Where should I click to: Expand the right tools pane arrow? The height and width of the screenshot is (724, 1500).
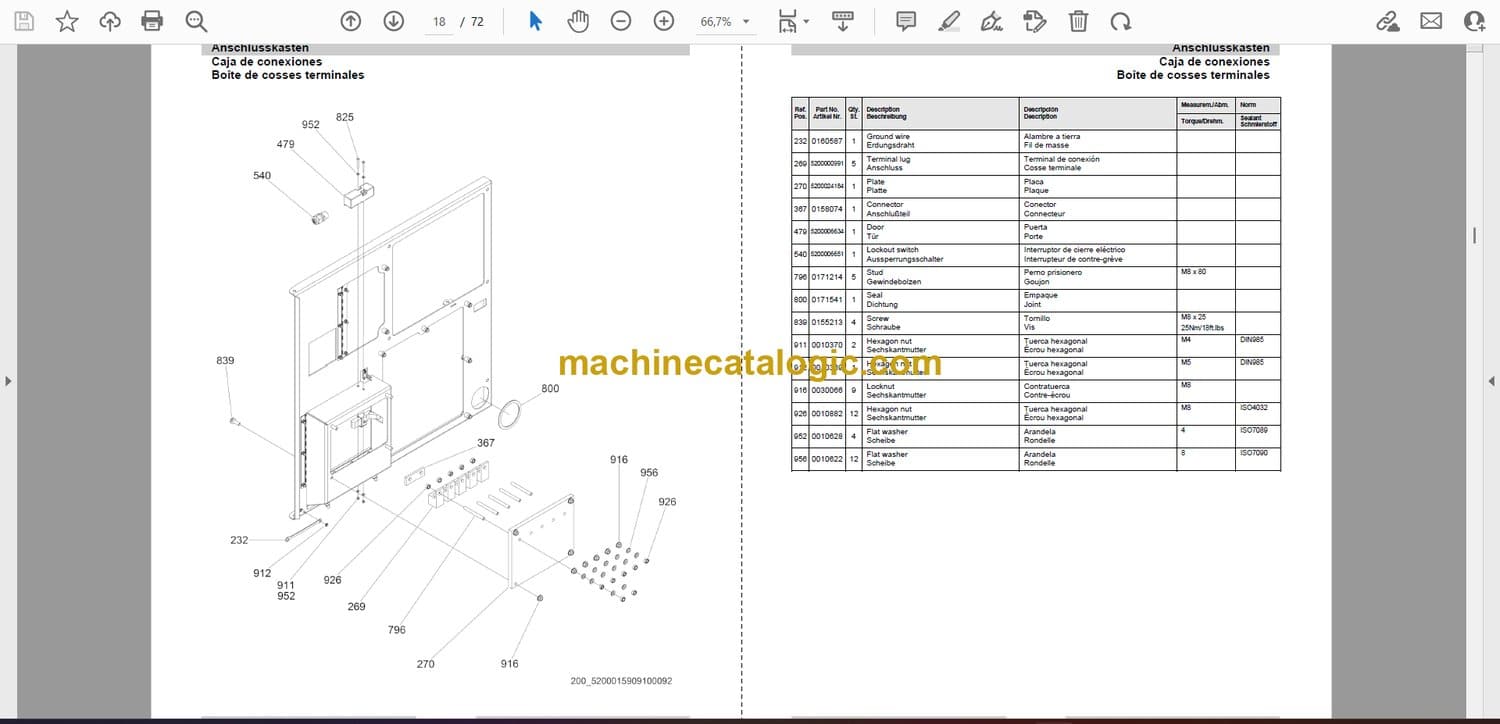point(1491,381)
